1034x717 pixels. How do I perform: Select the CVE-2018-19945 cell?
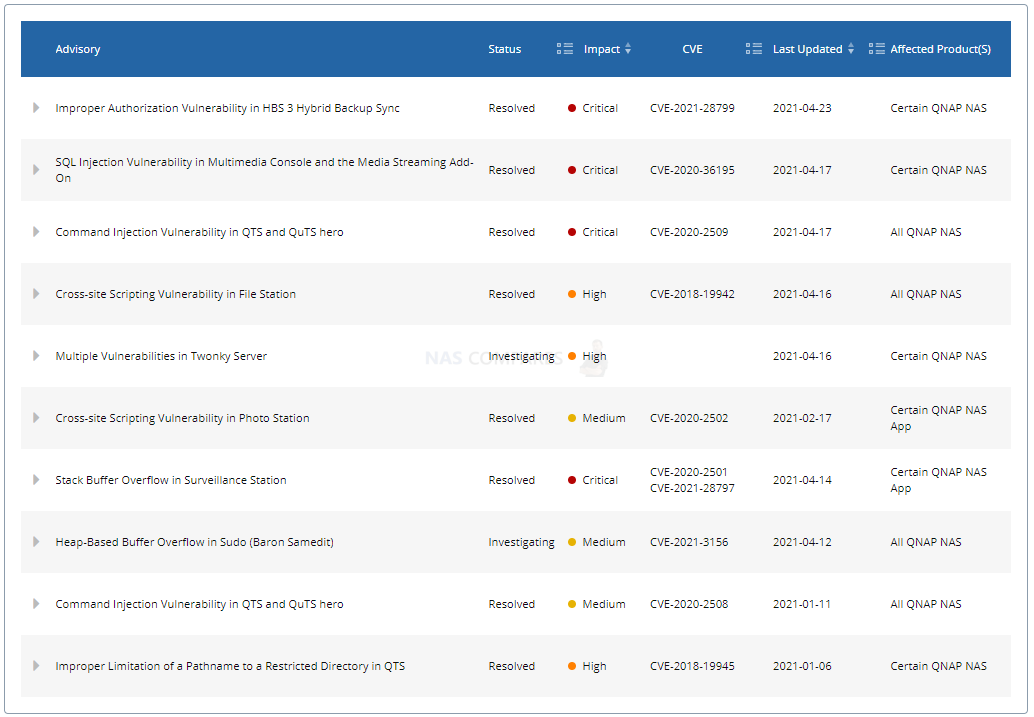(x=692, y=666)
